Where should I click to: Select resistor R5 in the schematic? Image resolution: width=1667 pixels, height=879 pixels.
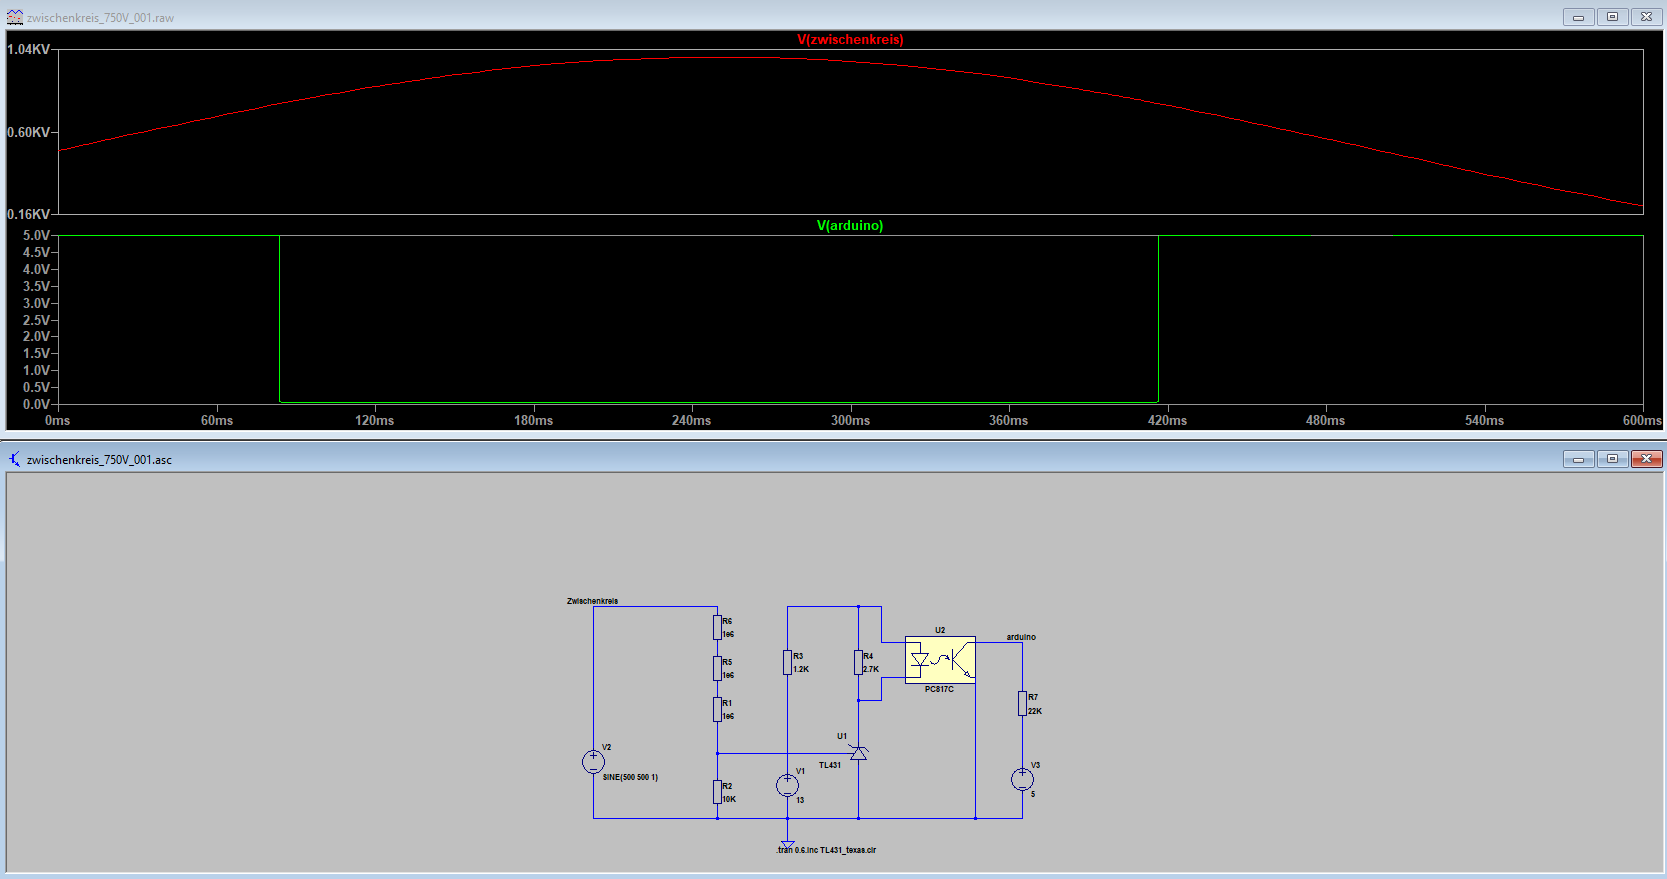tap(717, 668)
